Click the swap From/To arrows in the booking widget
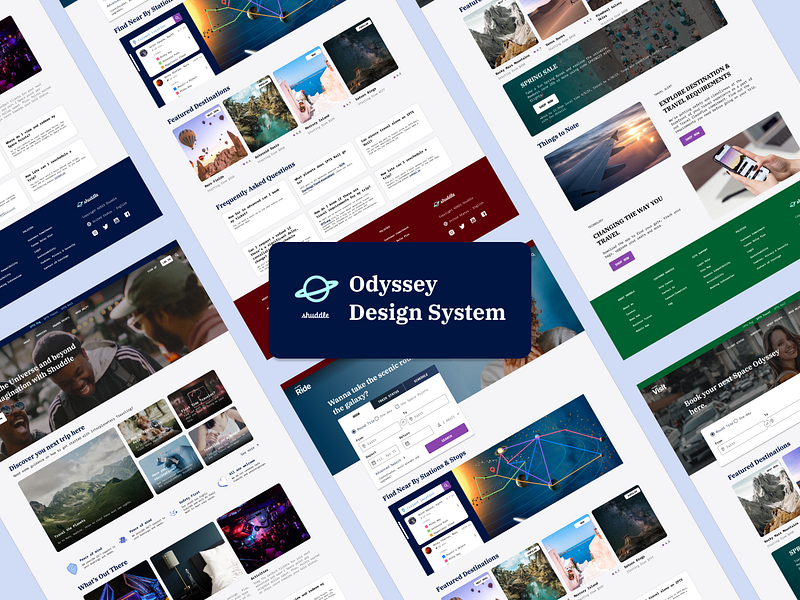This screenshot has width=800, height=600. pyautogui.click(x=403, y=421)
